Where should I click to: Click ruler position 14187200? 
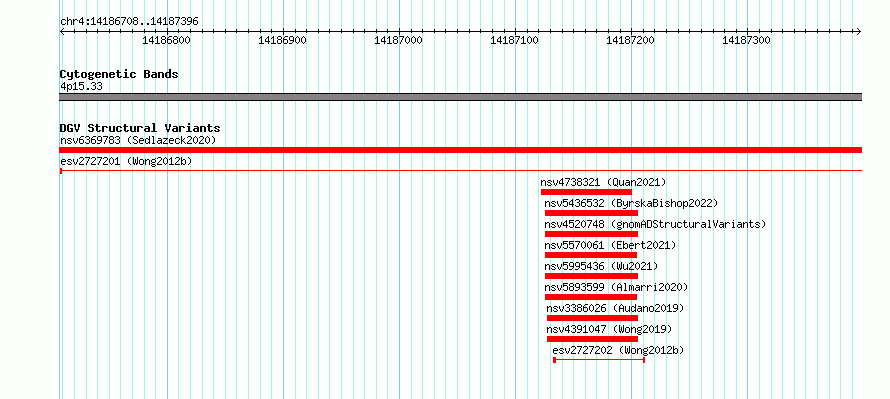coord(631,40)
